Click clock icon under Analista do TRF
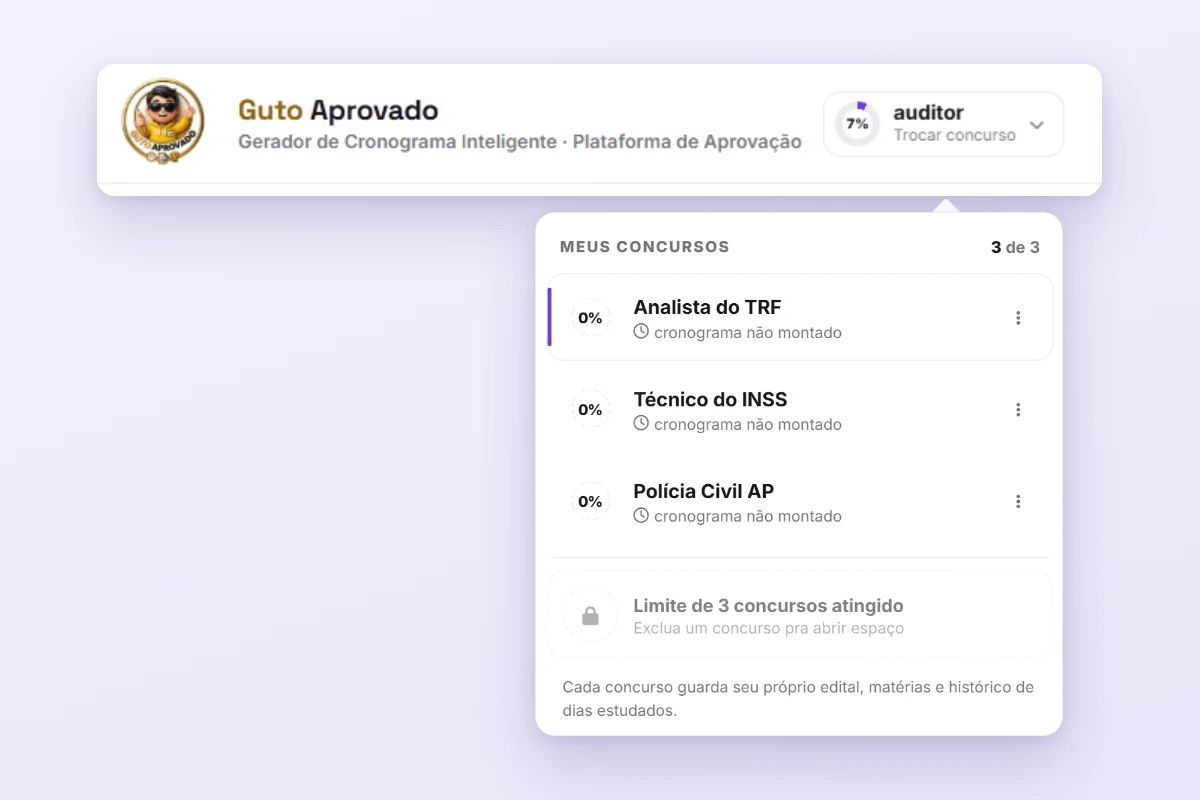1200x800 pixels. tap(641, 331)
